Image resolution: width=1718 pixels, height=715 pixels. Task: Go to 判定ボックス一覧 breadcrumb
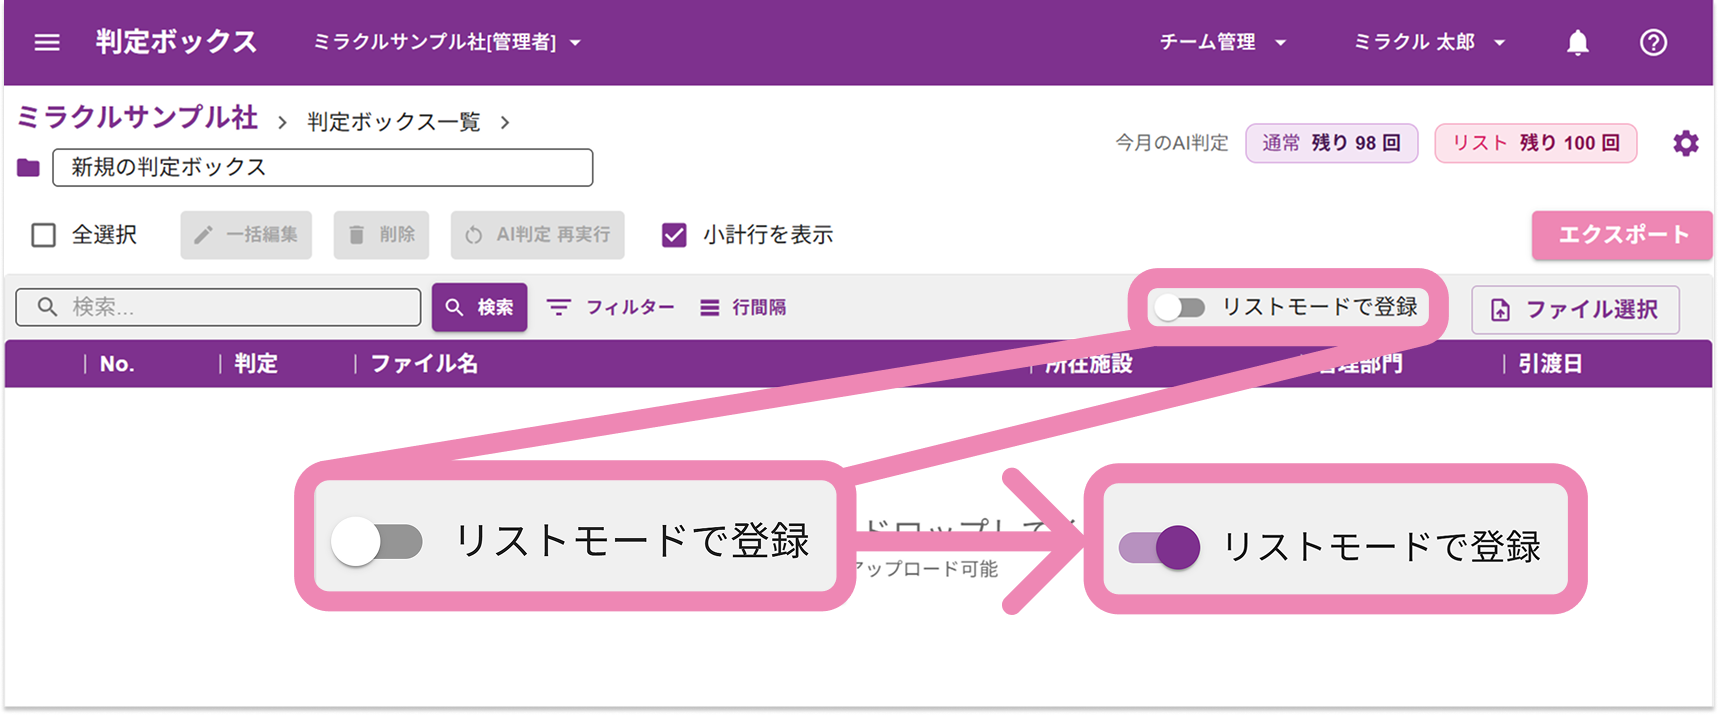point(394,122)
